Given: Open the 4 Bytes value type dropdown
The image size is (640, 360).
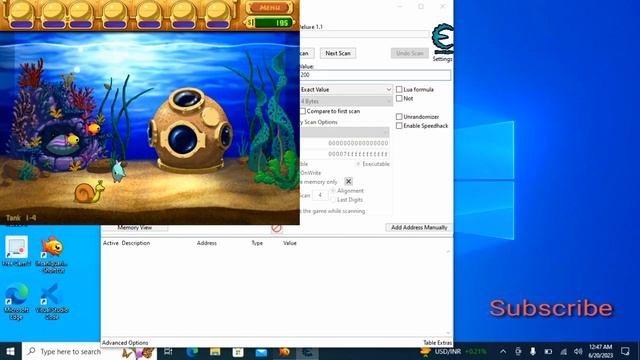Looking at the screenshot, I should [x=346, y=101].
